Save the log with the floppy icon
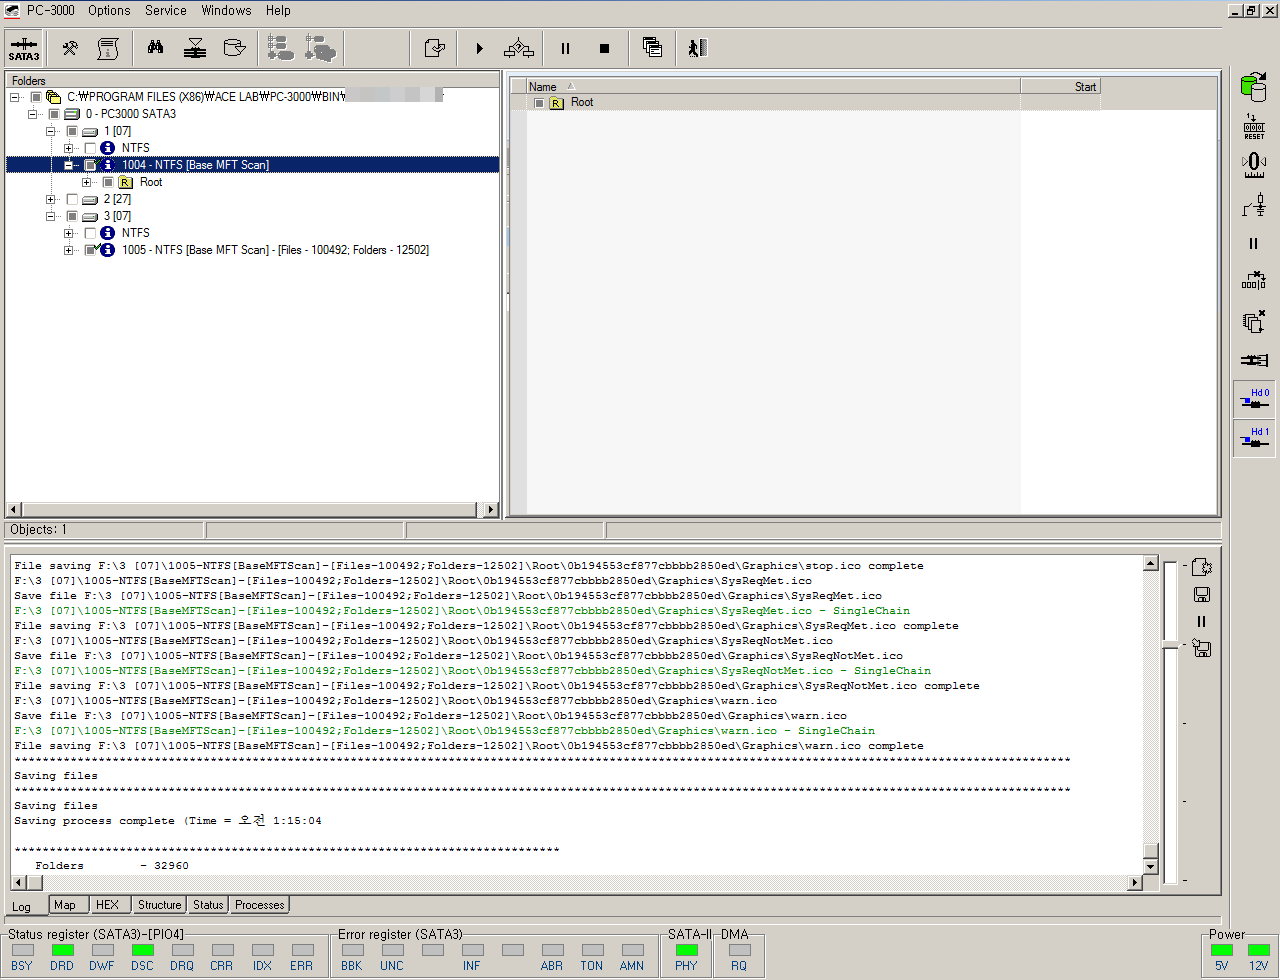Screen dimensions: 1280x980 pos(1202,594)
